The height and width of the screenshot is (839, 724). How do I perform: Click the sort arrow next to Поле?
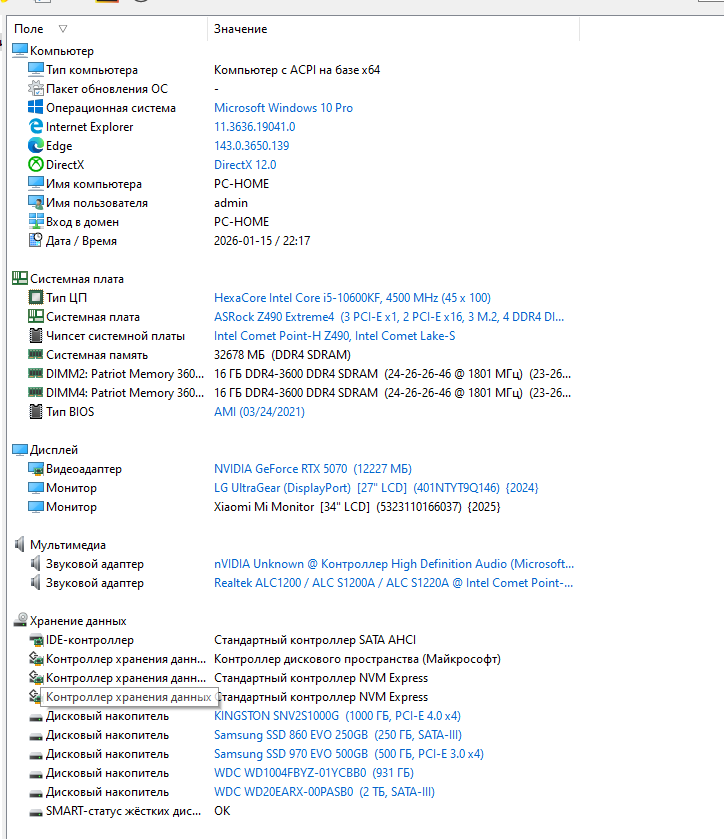63,29
